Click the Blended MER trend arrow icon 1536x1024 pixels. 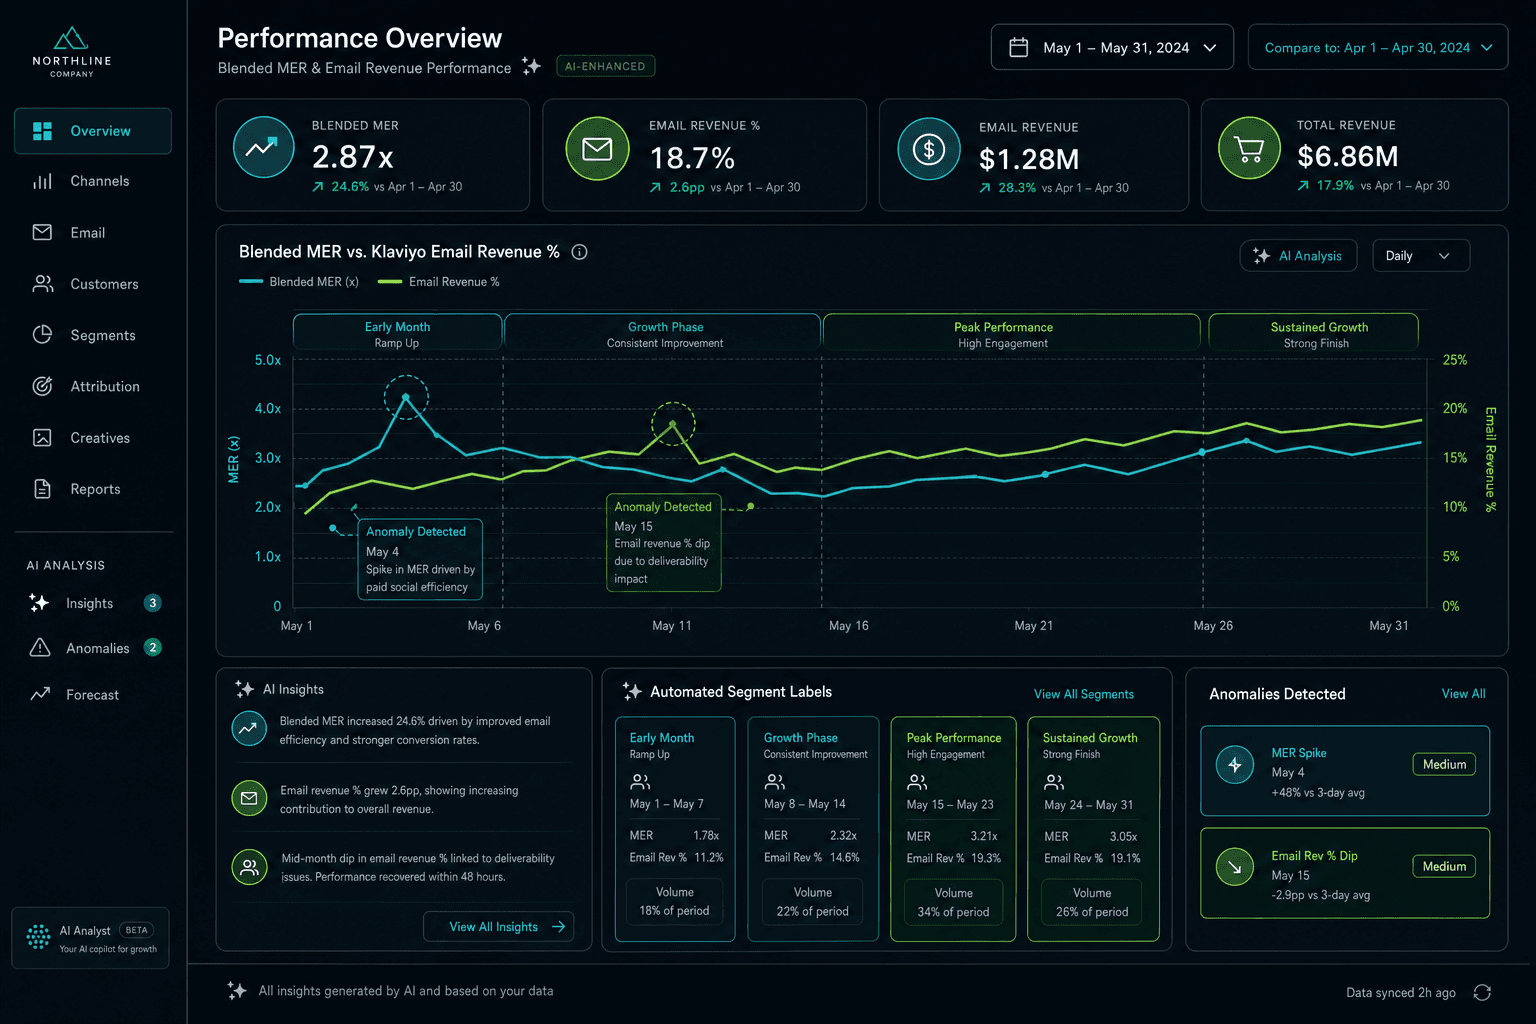pyautogui.click(x=263, y=148)
